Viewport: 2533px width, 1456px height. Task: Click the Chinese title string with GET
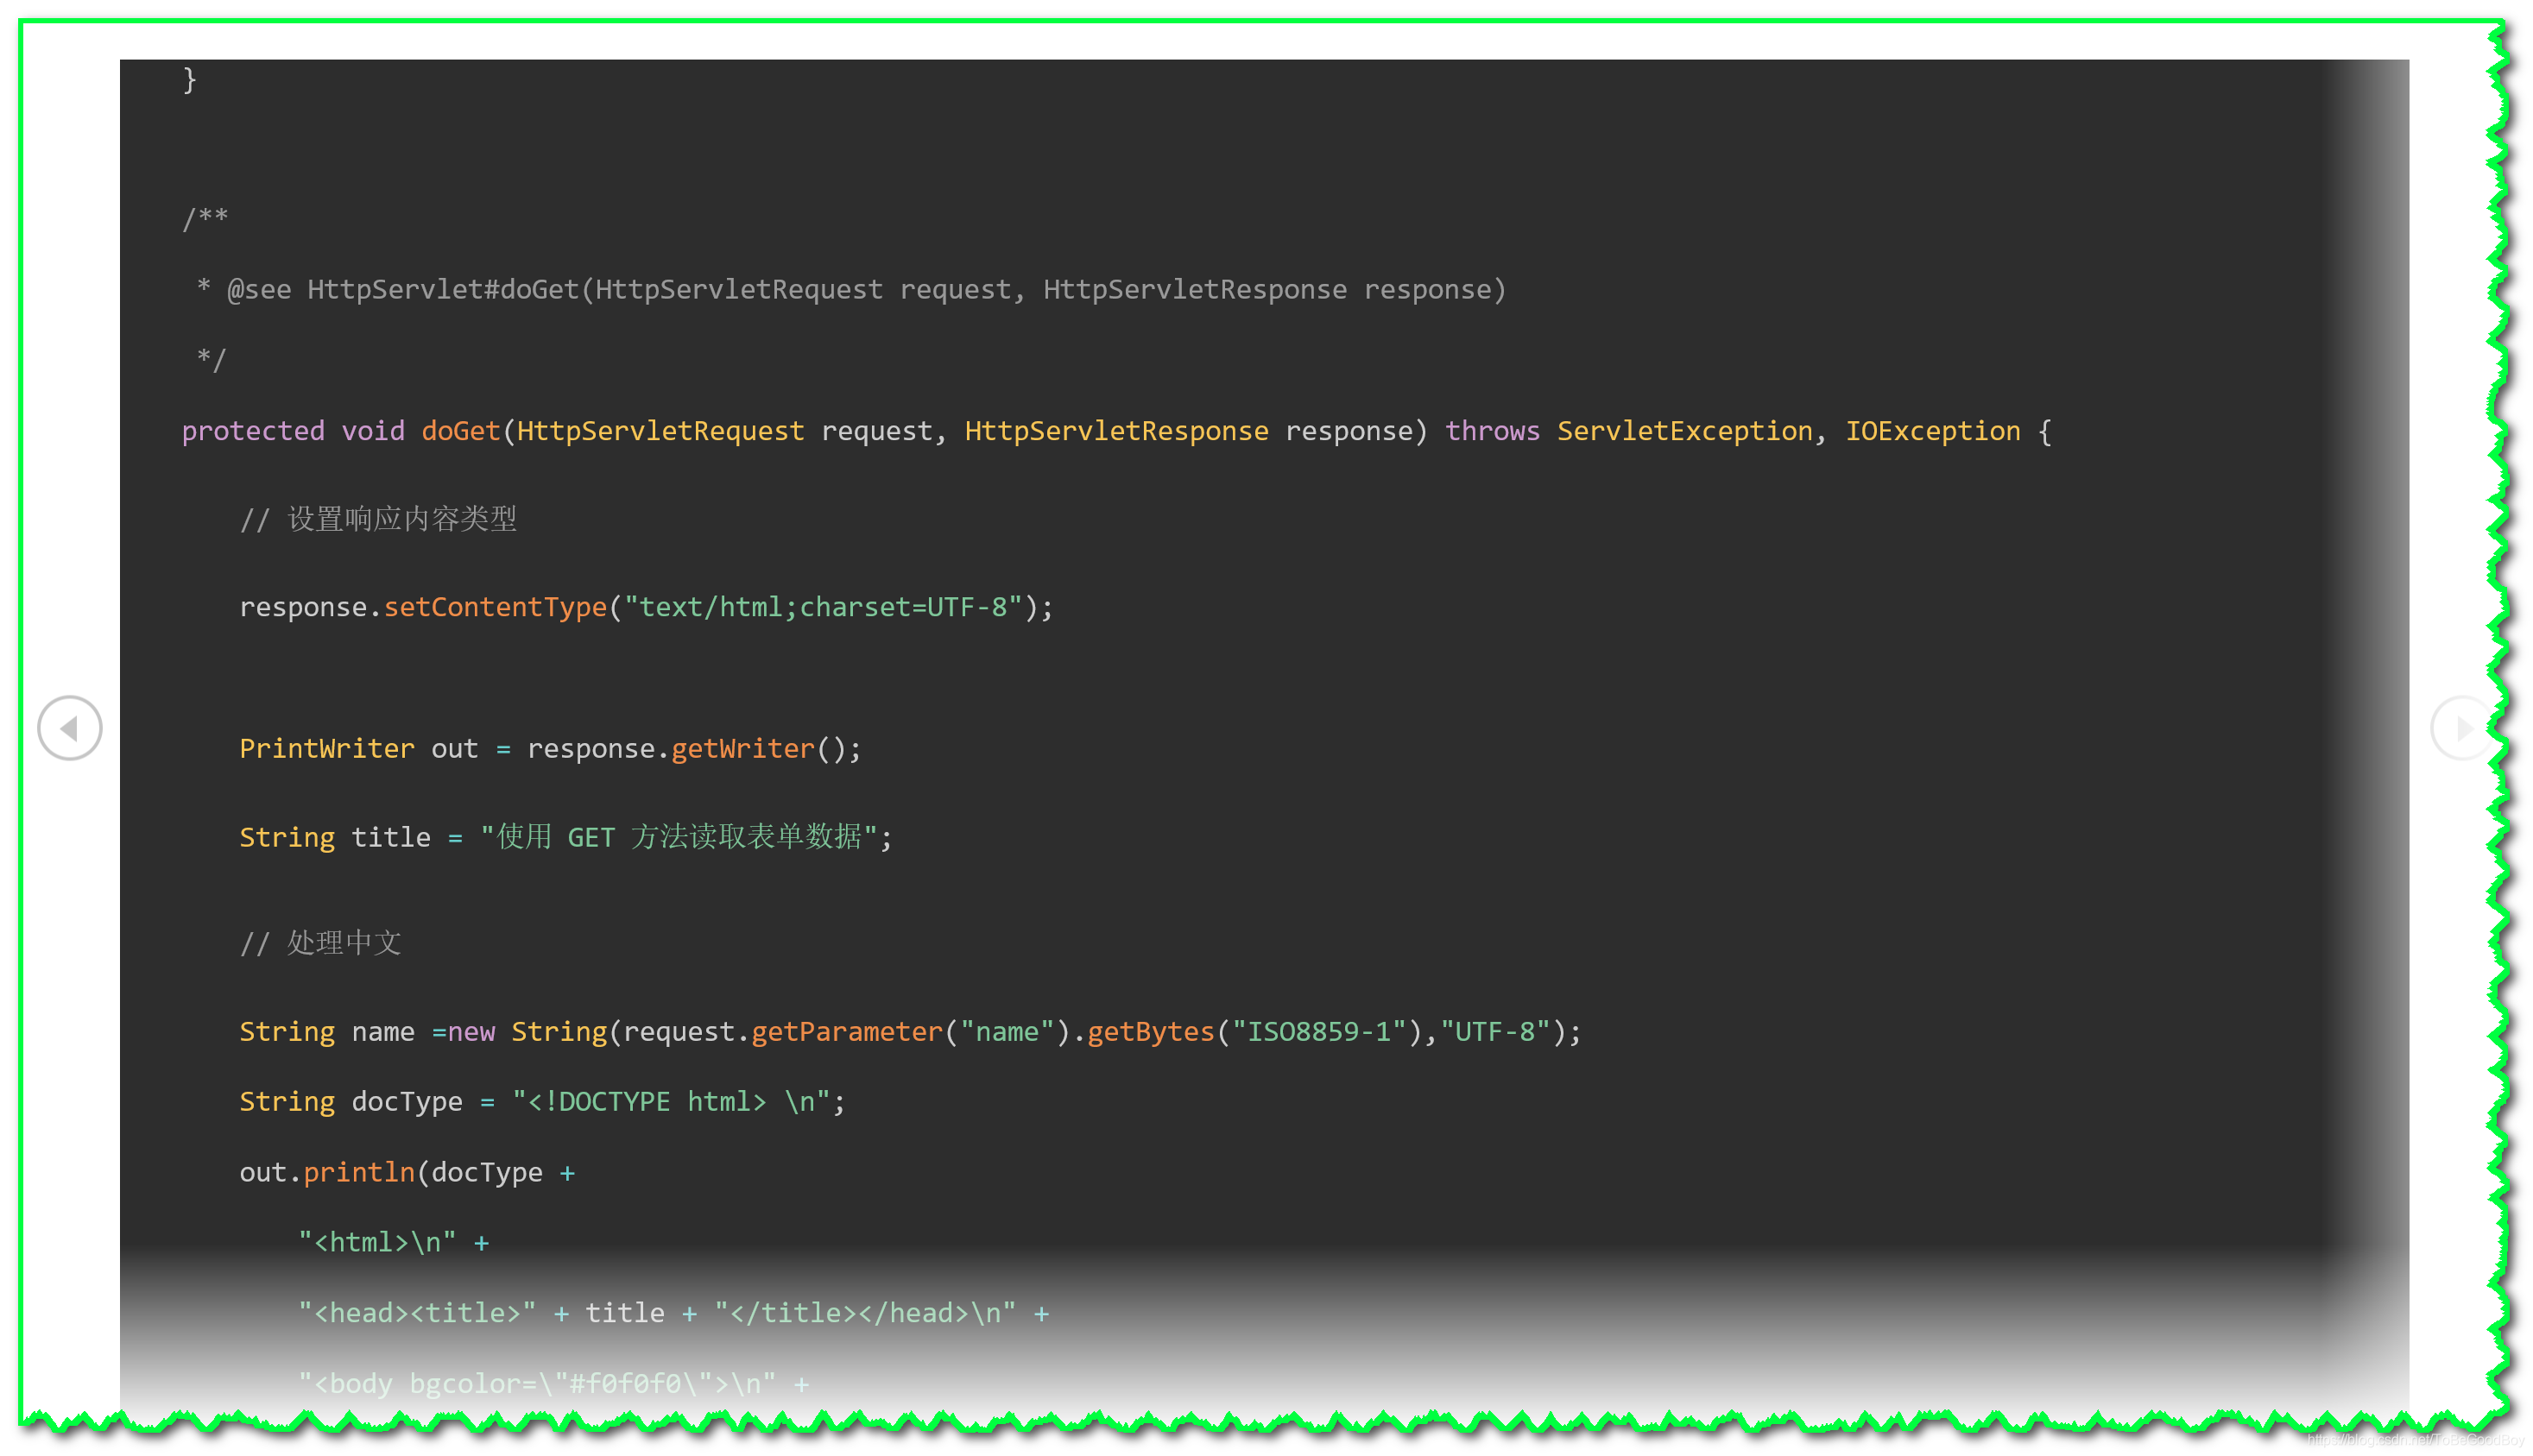[x=678, y=837]
